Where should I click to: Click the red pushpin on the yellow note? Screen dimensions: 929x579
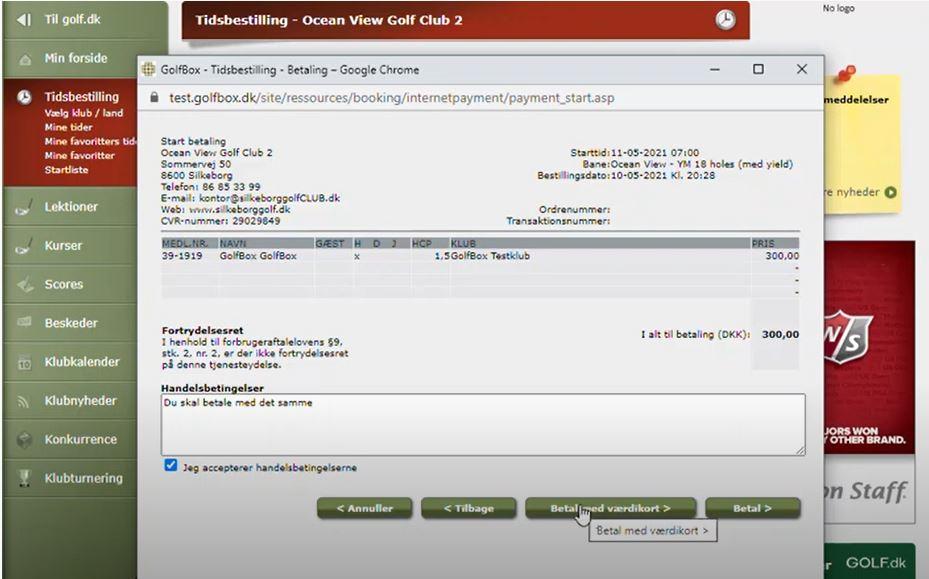(x=845, y=75)
